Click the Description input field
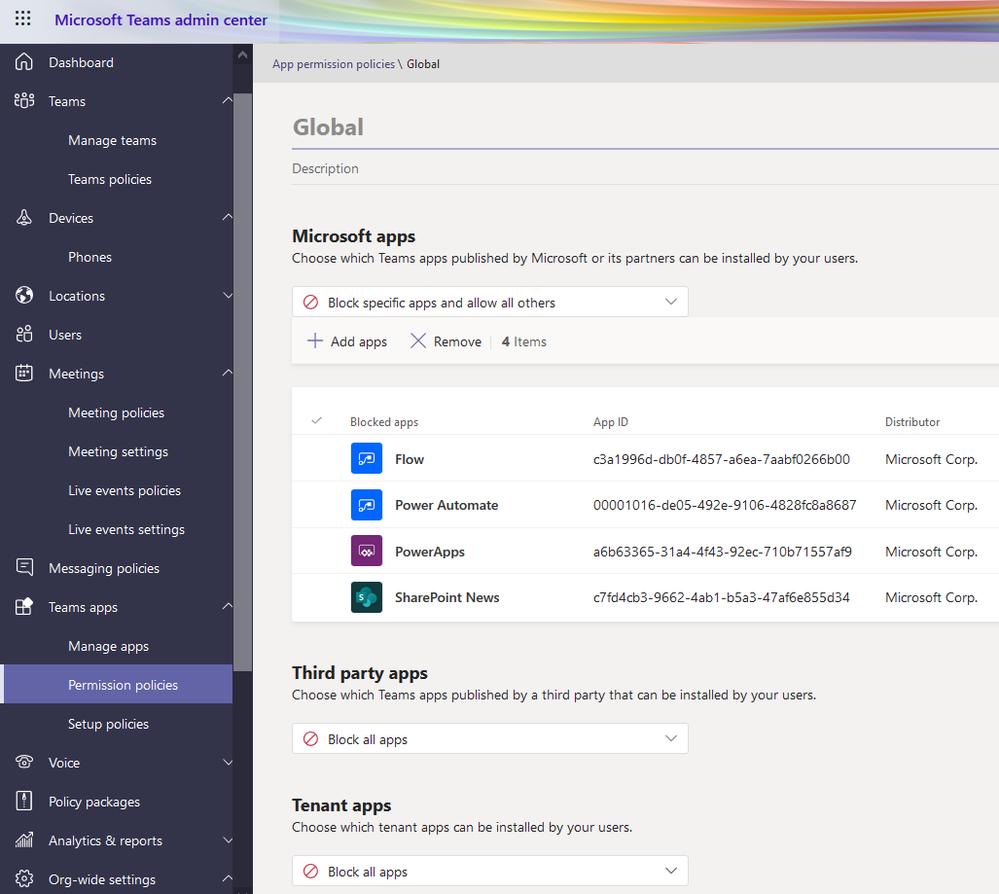Image resolution: width=999 pixels, height=894 pixels. 645,168
